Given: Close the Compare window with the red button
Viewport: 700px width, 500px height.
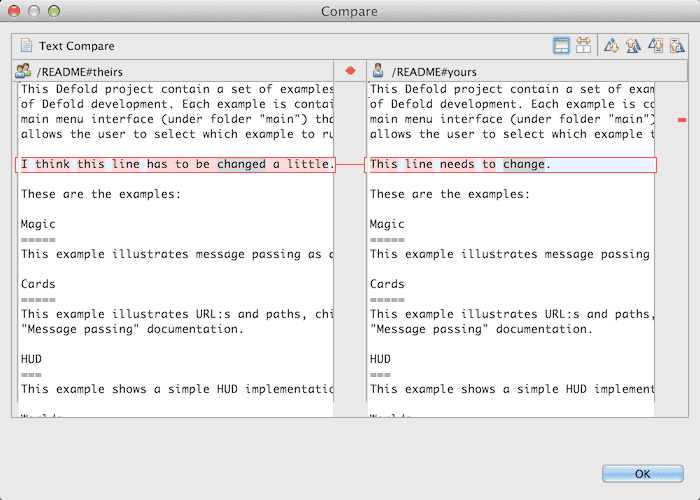Looking at the screenshot, I should (14, 11).
